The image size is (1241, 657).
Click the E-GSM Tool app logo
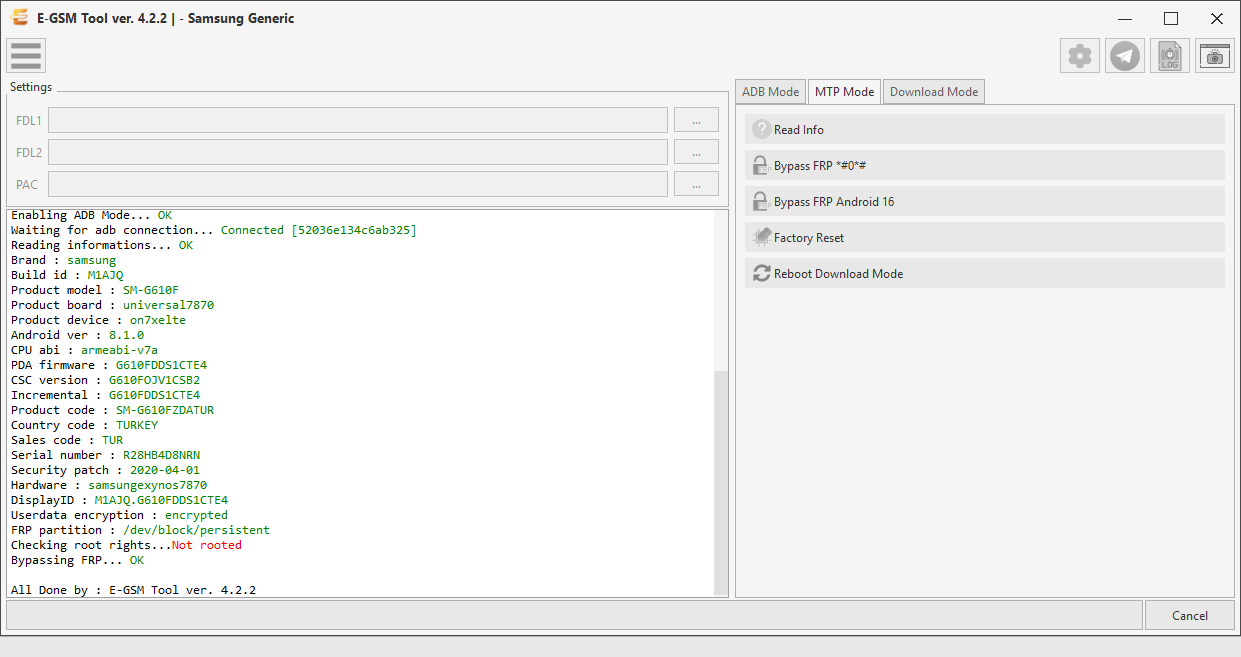(x=18, y=17)
